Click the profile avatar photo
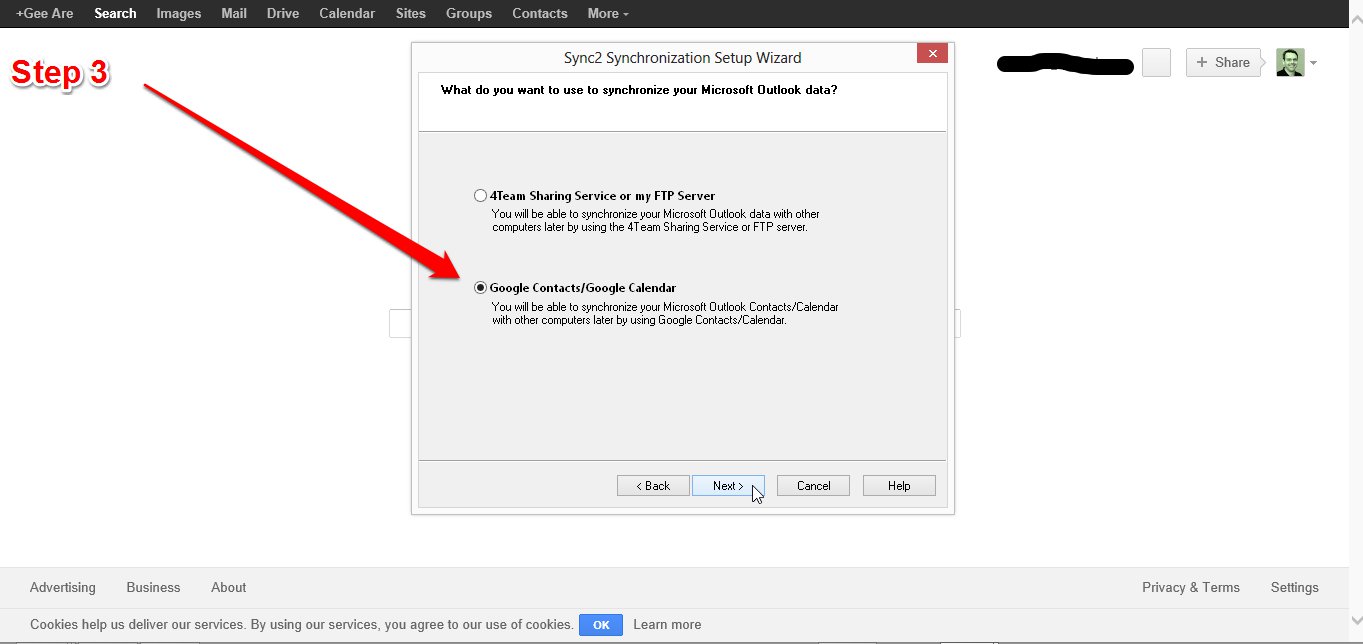The height and width of the screenshot is (644, 1363). (x=1290, y=63)
